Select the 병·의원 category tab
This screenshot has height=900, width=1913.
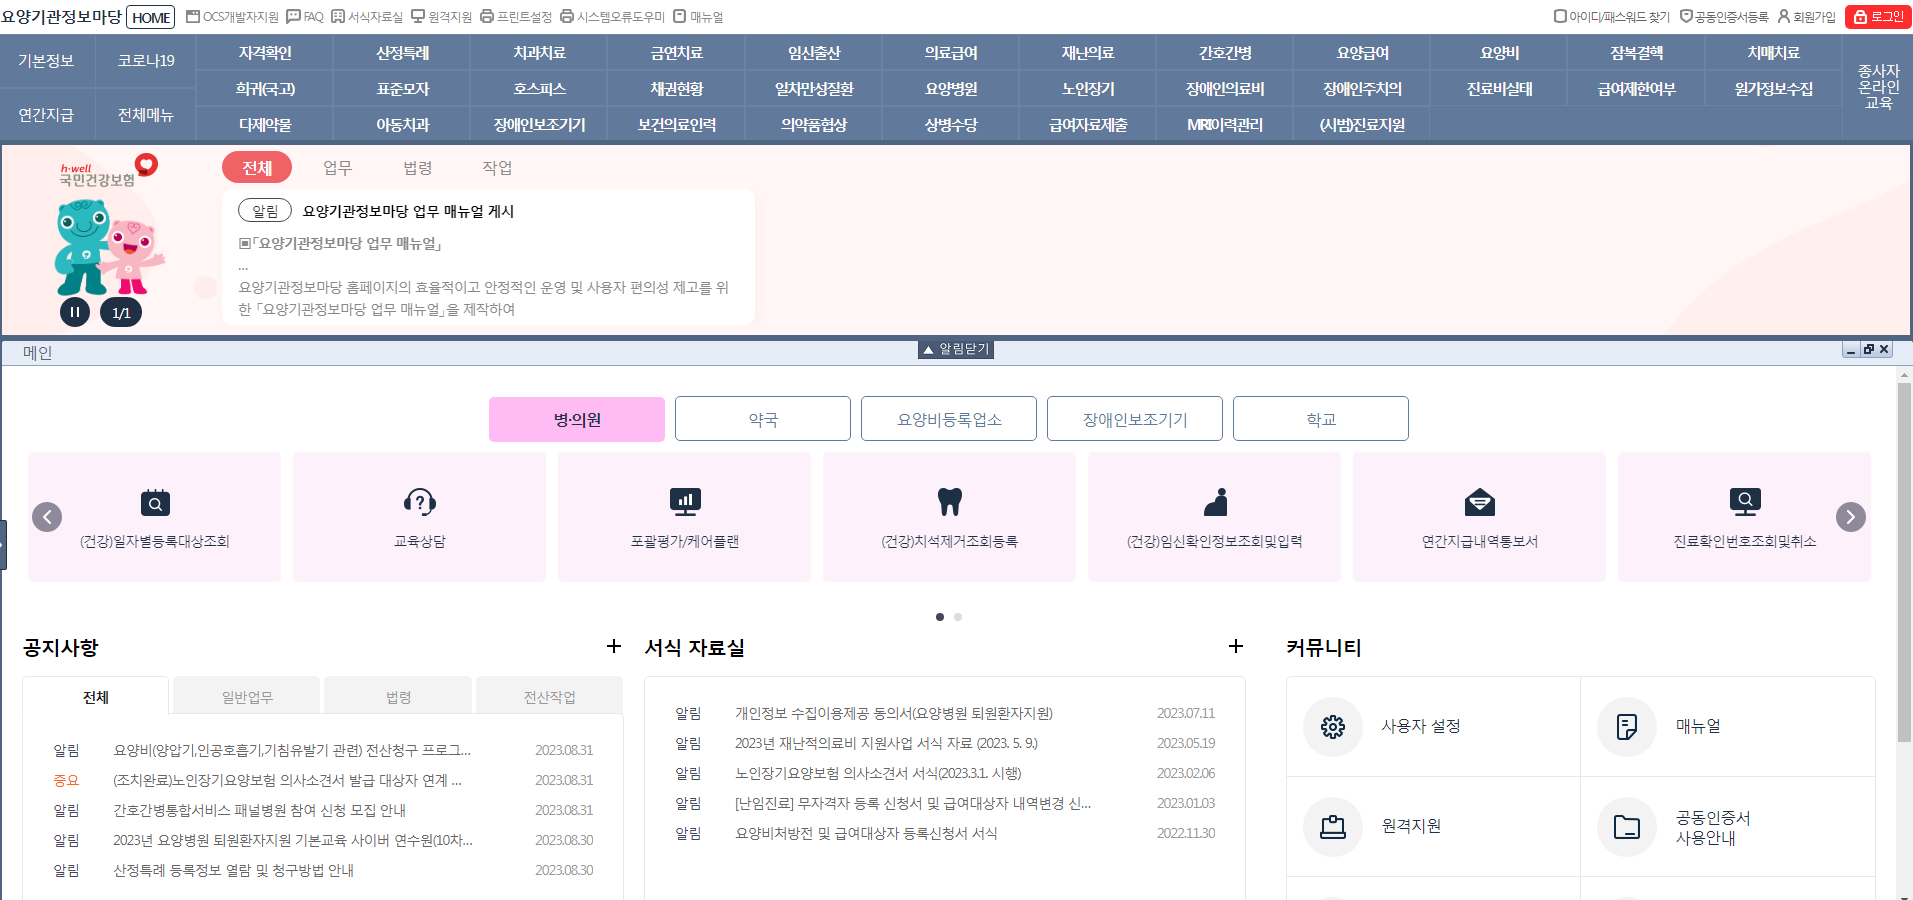click(x=577, y=419)
